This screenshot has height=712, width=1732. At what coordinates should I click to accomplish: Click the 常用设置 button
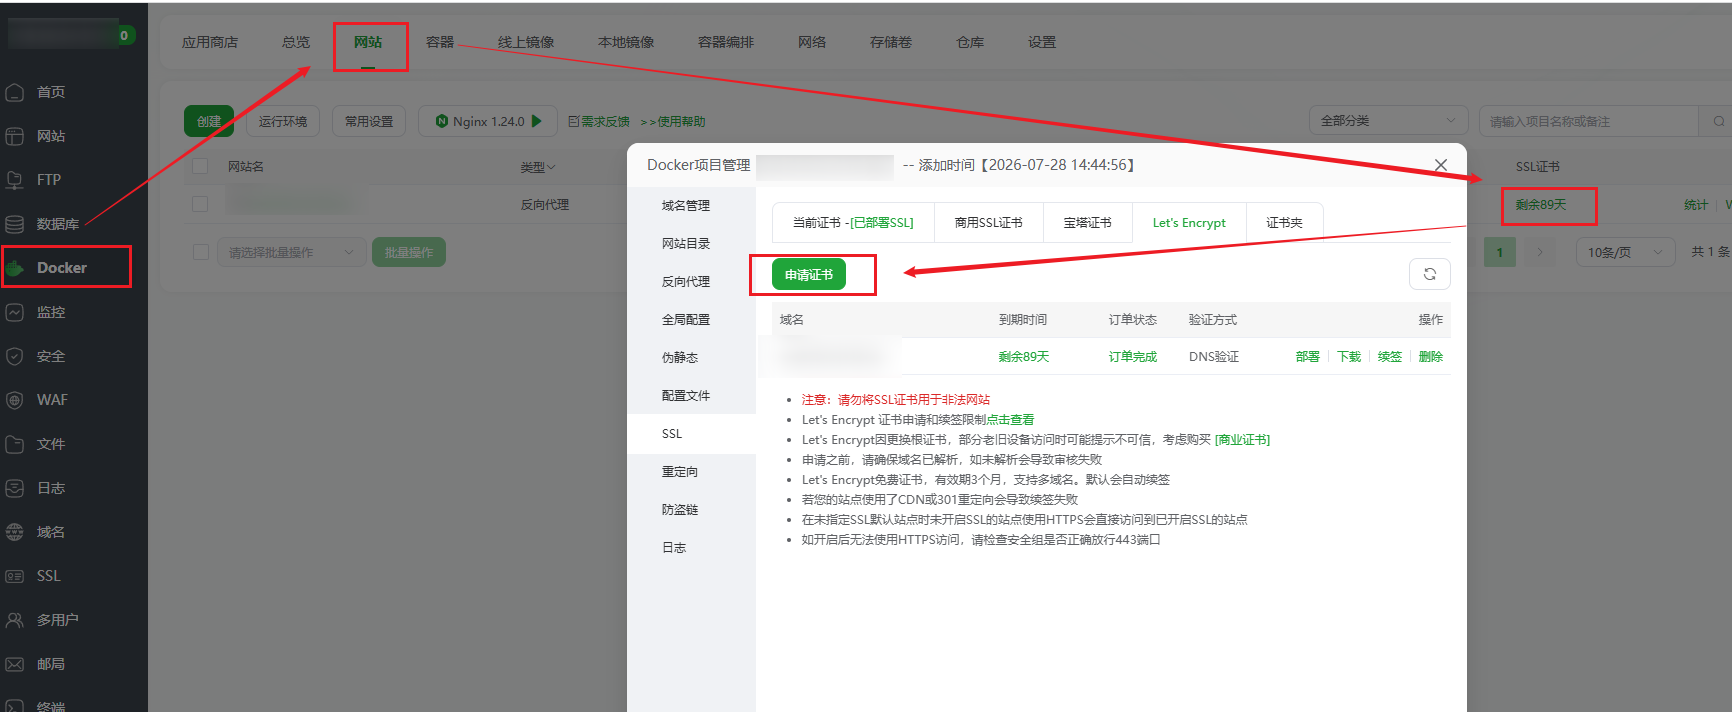369,121
